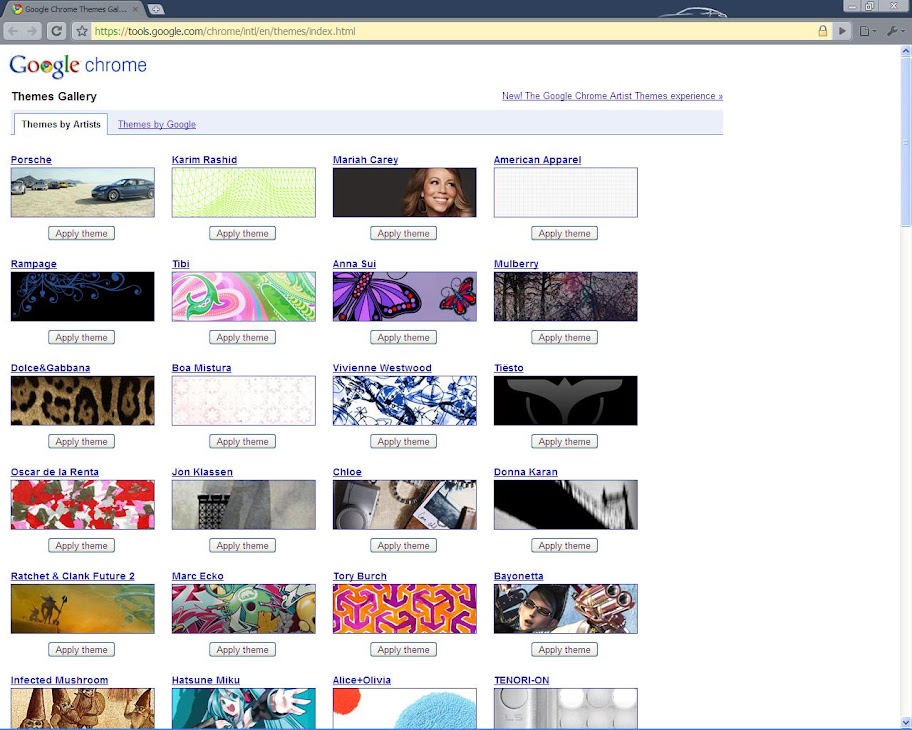The width and height of the screenshot is (912, 730).
Task: Open a new tab with the plus button
Action: pos(156,9)
